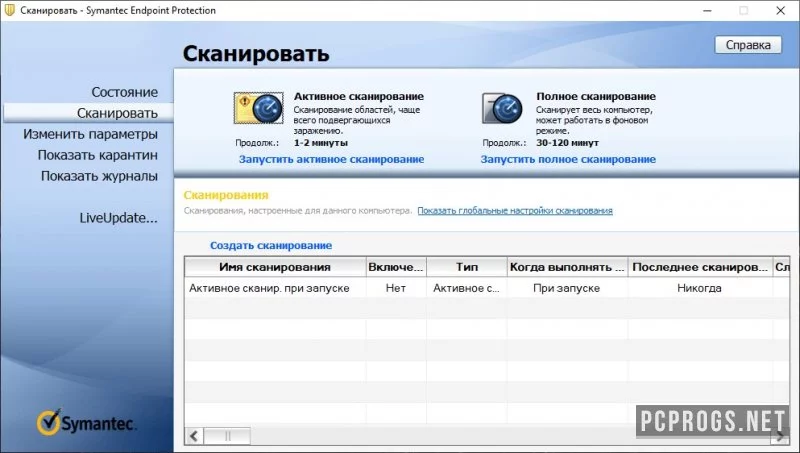
Task: Start Запустить полное сканирование
Action: 568,159
